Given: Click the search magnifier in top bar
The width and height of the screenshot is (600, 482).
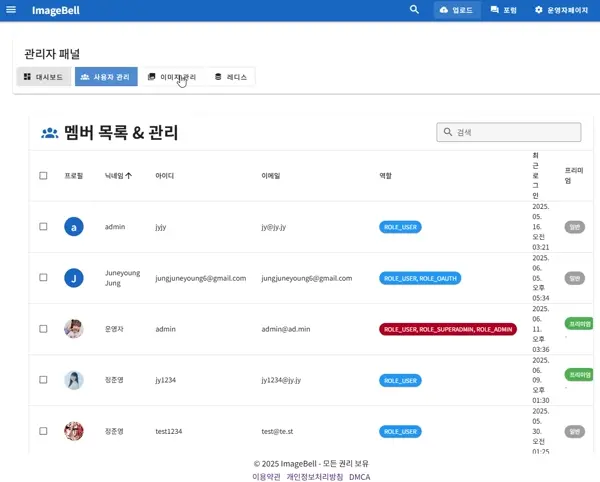Looking at the screenshot, I should pos(414,10).
